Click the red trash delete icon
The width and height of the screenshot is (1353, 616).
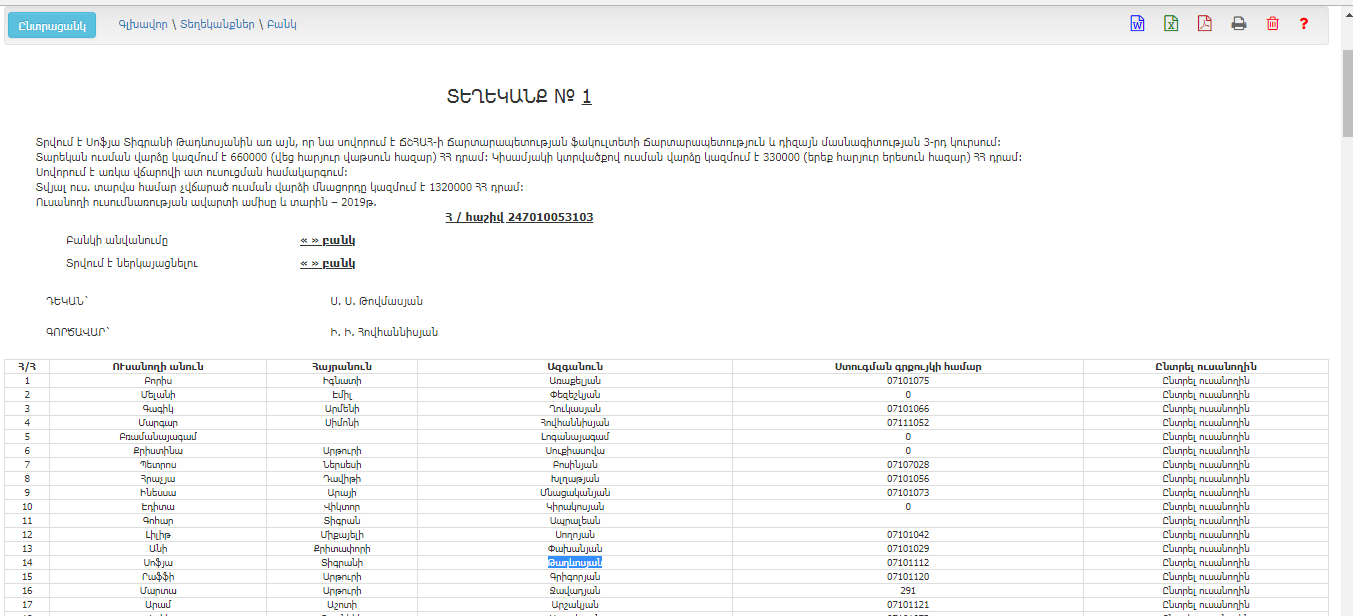coord(1272,24)
